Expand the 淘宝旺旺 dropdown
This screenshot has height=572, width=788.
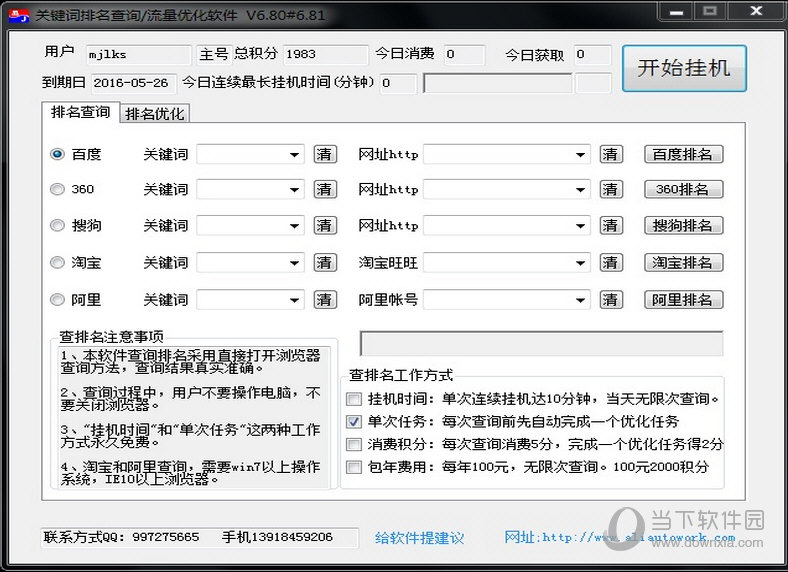580,263
